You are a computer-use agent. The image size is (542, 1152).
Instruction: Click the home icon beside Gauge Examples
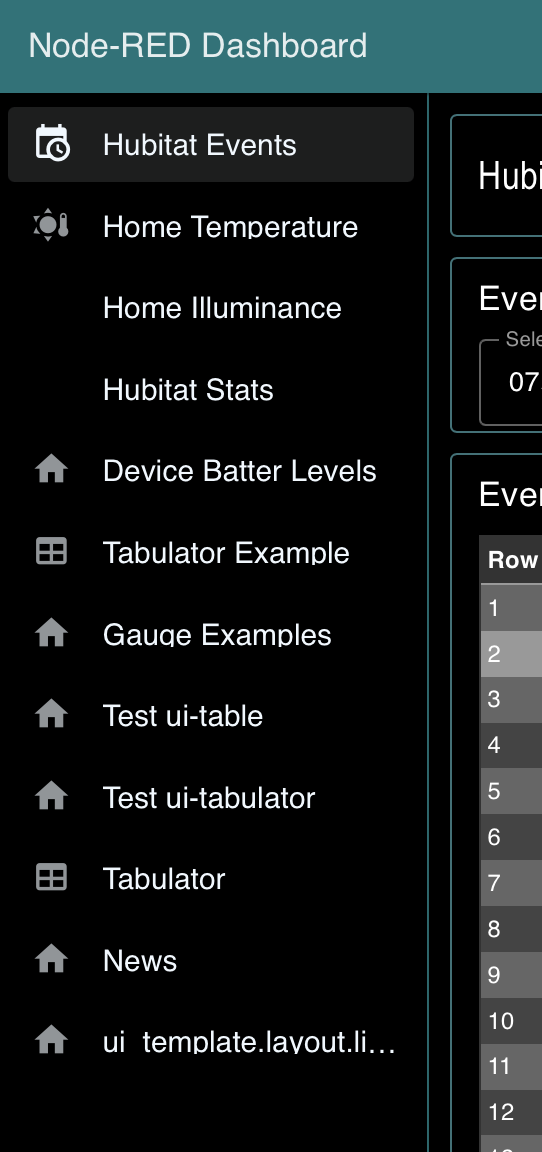point(51,633)
